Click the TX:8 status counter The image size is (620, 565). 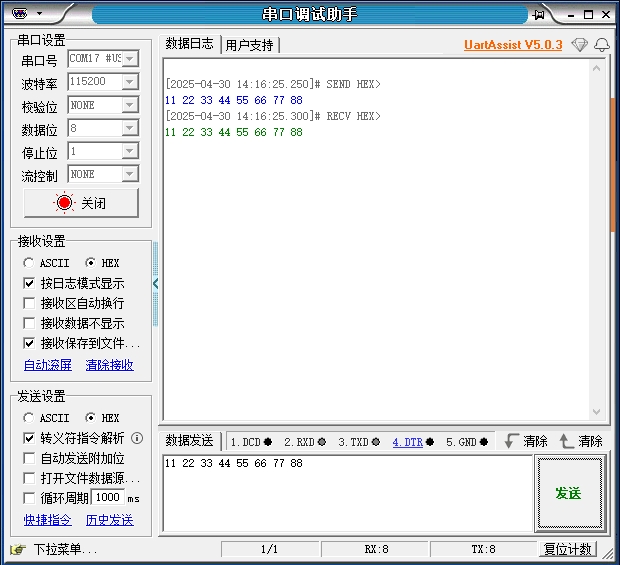tap(483, 549)
